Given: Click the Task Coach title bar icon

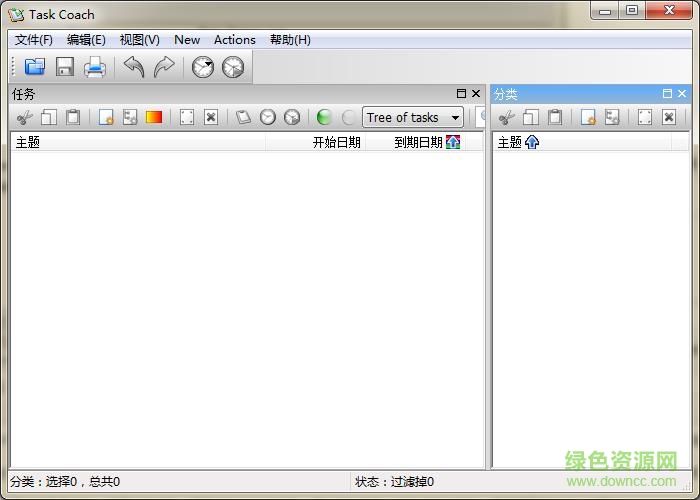Looking at the screenshot, I should (x=16, y=15).
